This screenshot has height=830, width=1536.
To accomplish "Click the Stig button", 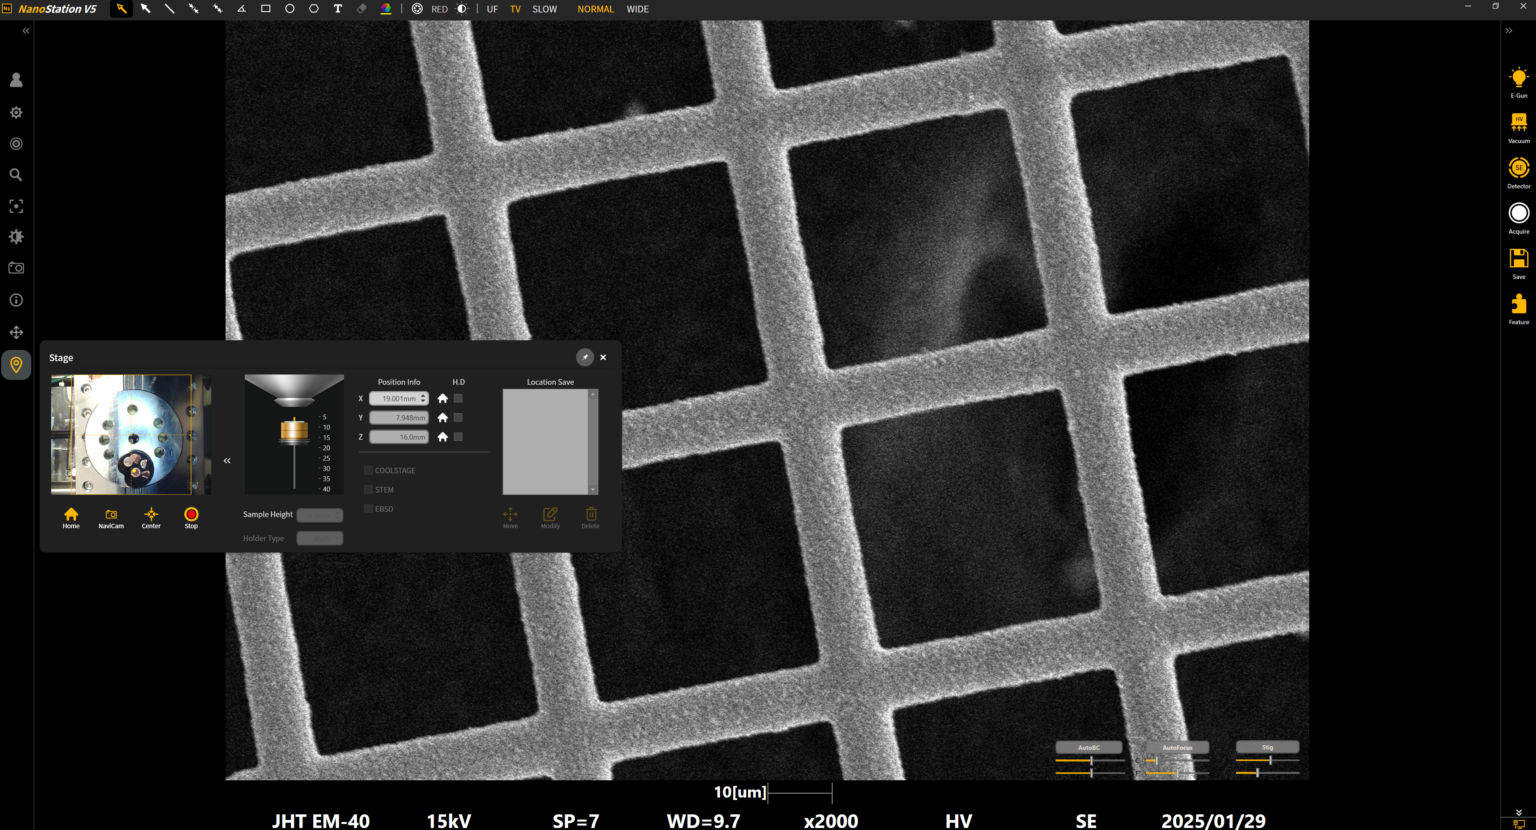I will tap(1268, 747).
